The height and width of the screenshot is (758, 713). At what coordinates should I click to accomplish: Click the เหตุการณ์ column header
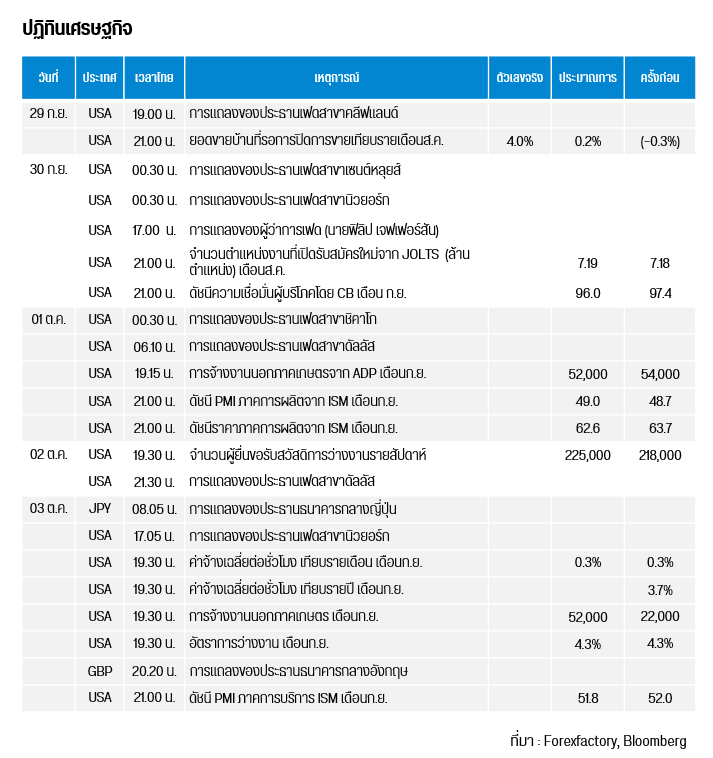pos(335,77)
